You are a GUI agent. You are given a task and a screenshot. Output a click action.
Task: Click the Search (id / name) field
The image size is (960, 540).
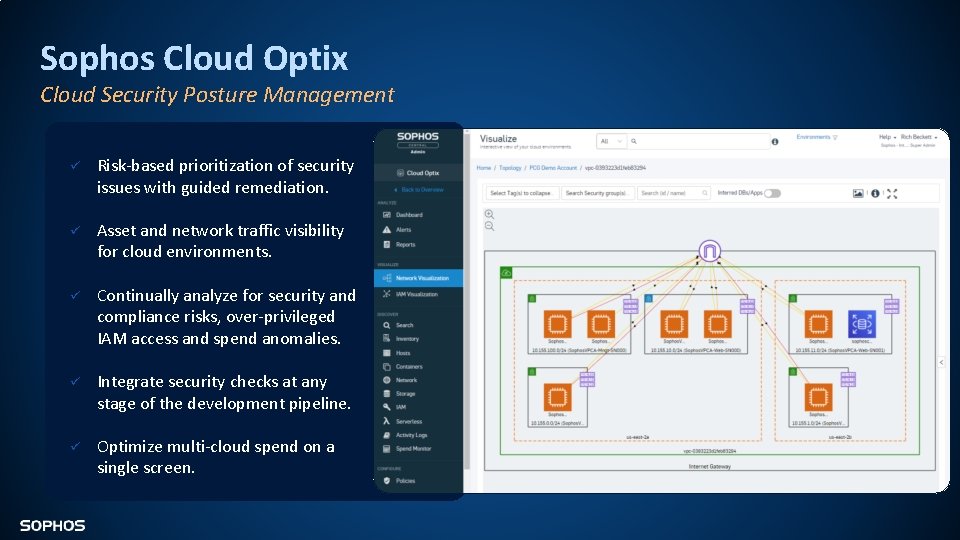[673, 193]
